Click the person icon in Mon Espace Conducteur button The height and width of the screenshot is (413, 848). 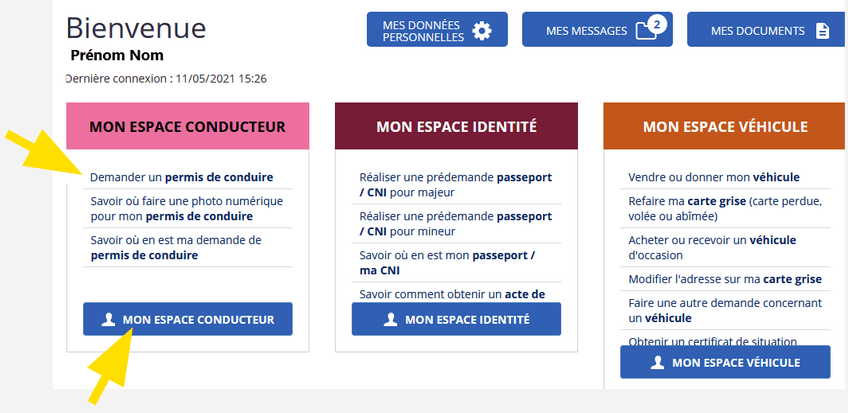tap(108, 319)
